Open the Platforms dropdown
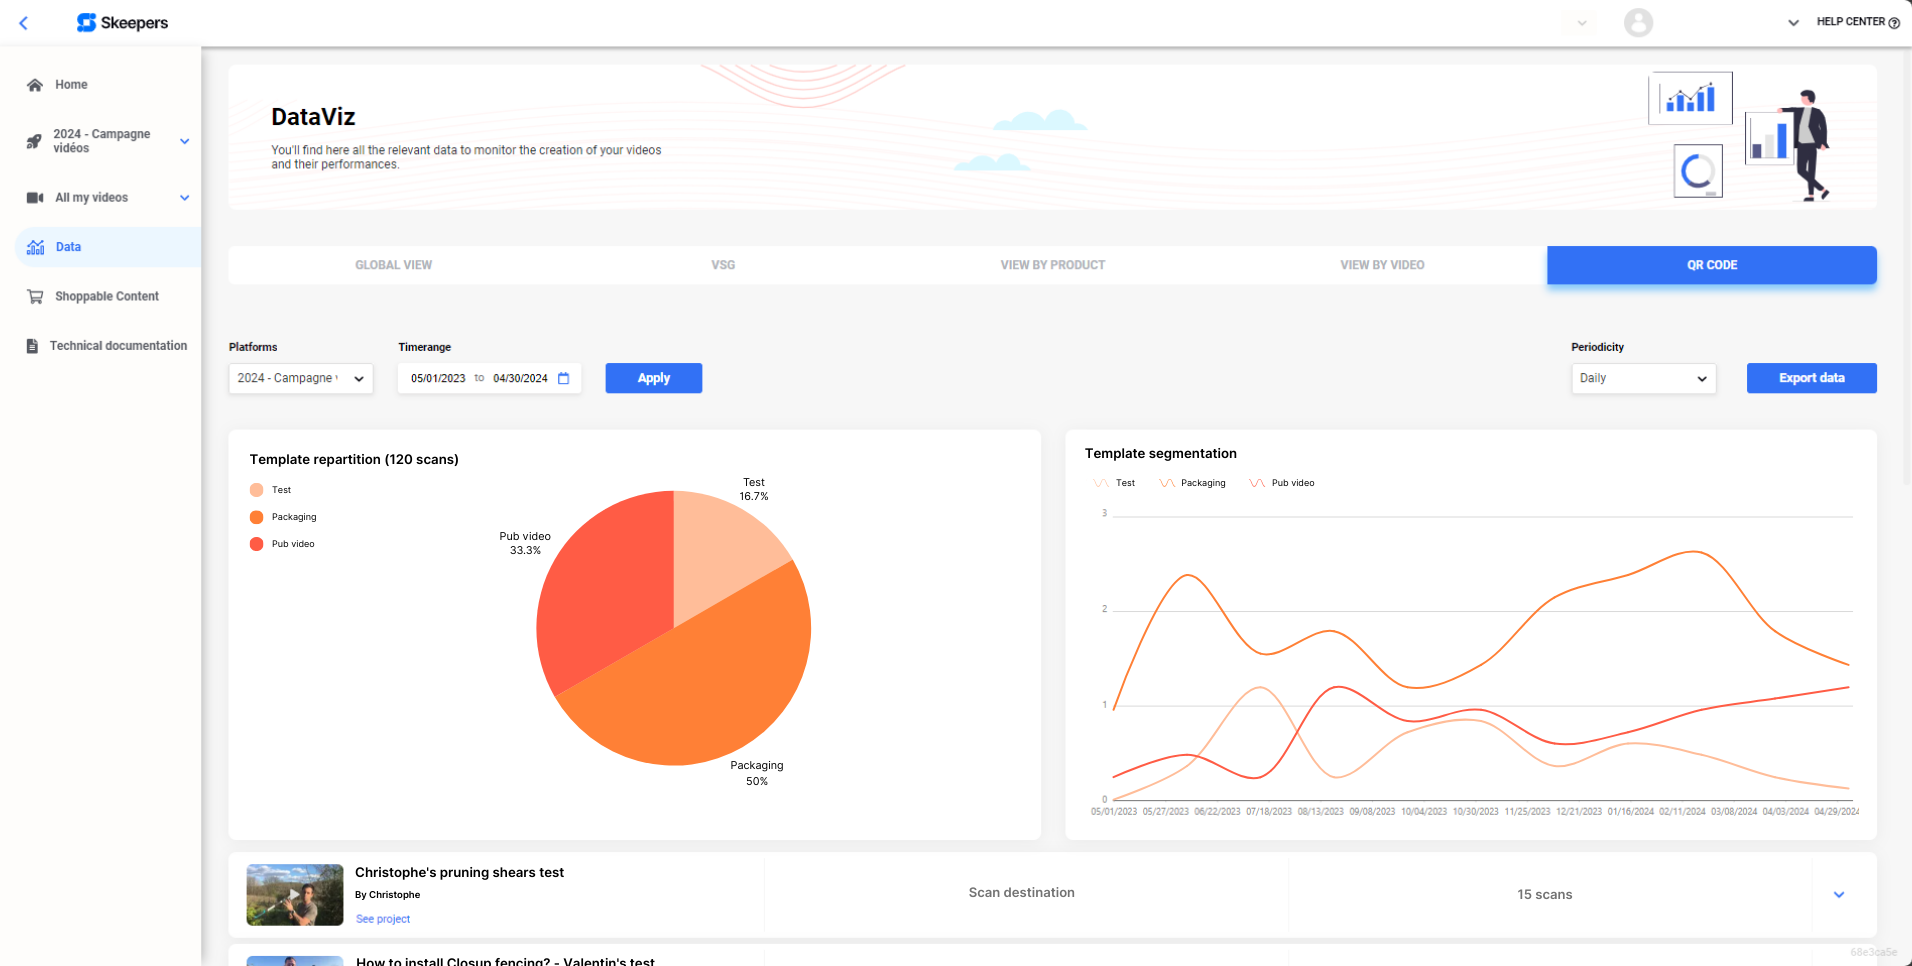The width and height of the screenshot is (1912, 966). pos(300,378)
